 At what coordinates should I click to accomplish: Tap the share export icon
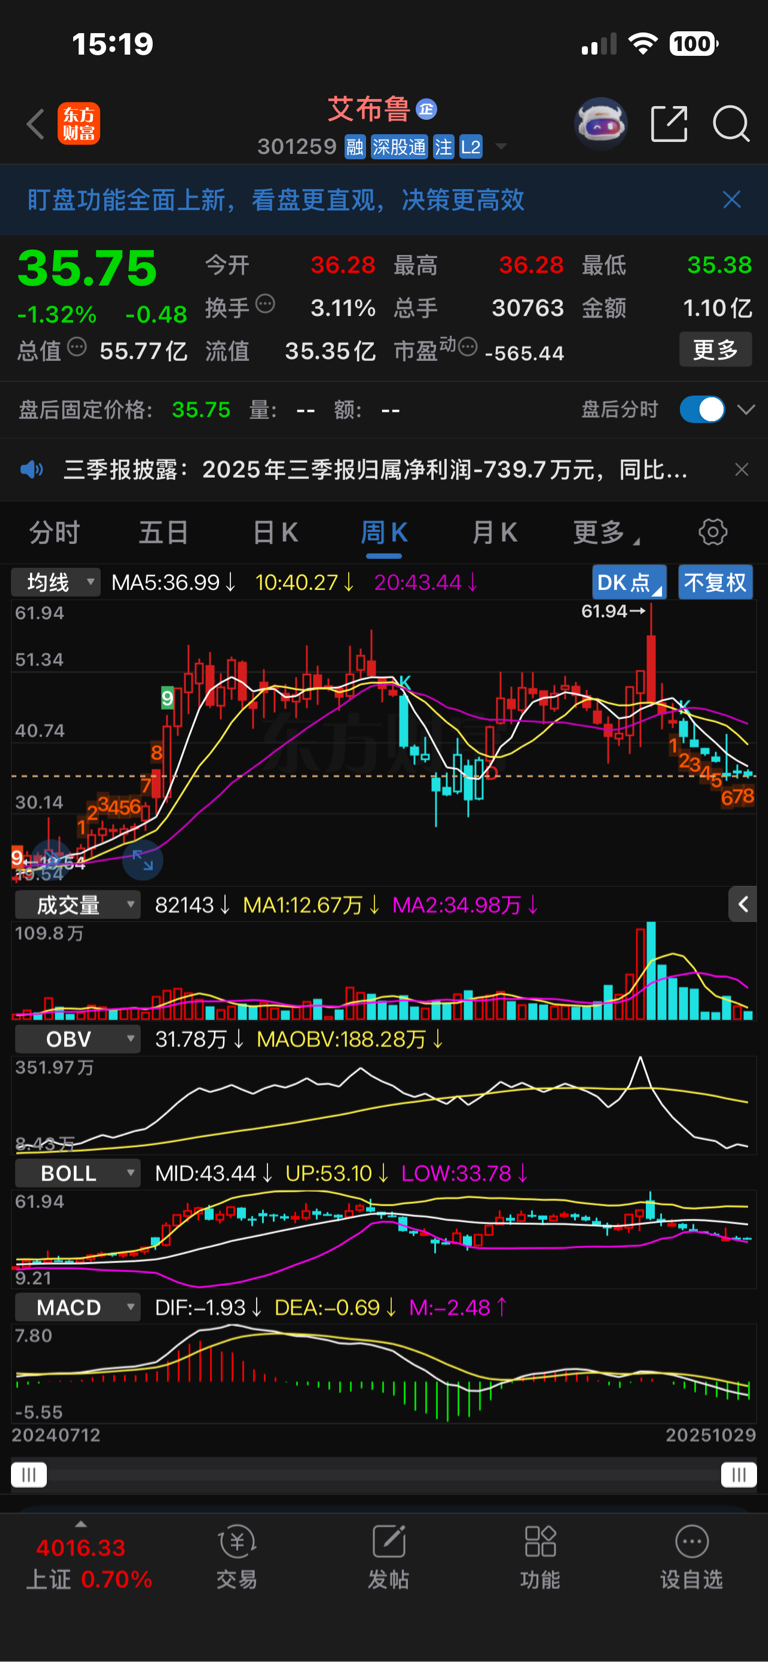pyautogui.click(x=669, y=124)
